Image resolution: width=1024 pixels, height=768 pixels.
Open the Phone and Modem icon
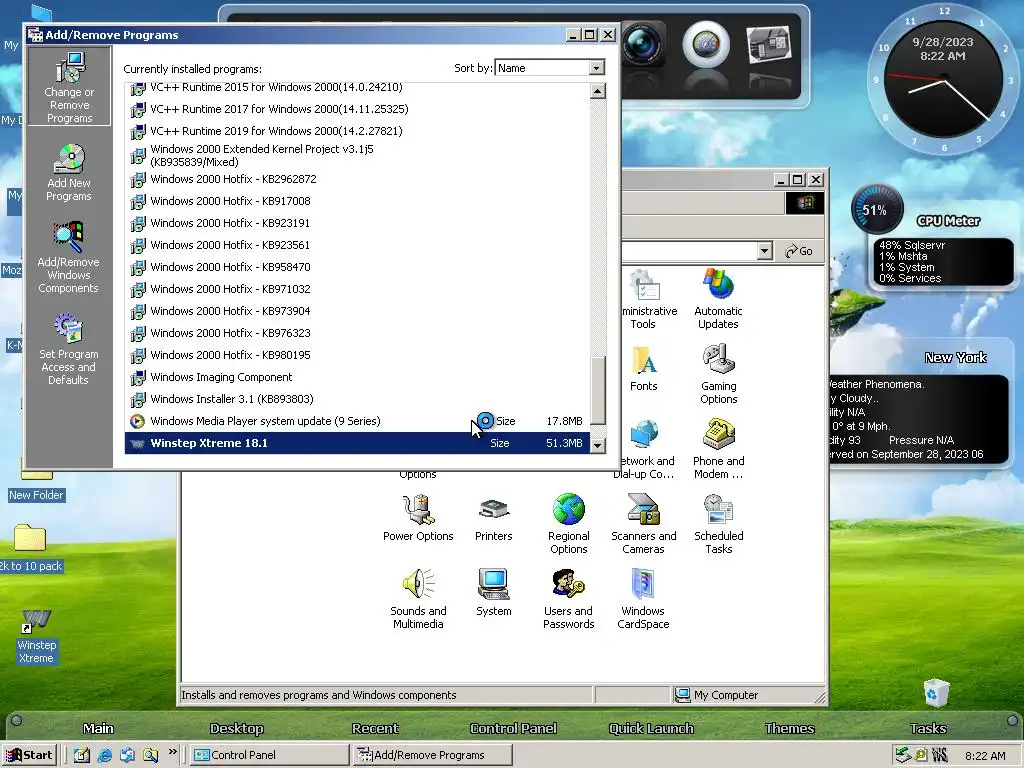[x=718, y=449]
